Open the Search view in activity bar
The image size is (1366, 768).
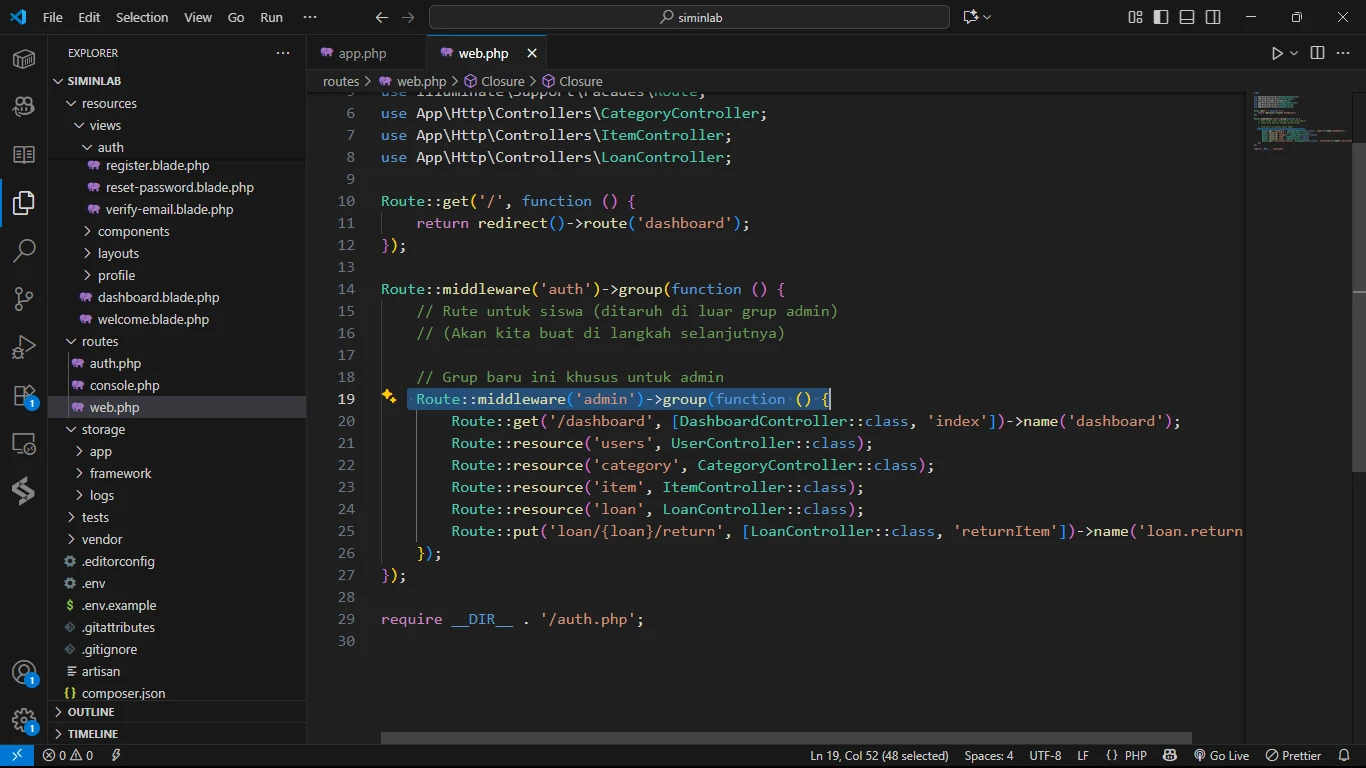click(24, 250)
